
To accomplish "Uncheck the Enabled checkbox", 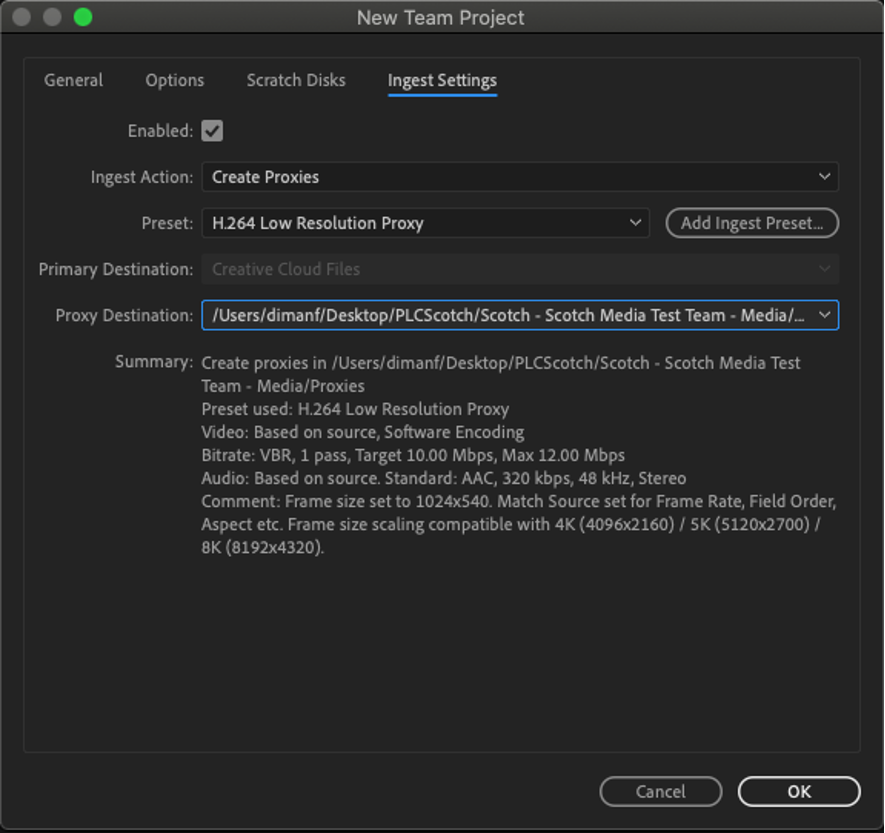I will (212, 131).
